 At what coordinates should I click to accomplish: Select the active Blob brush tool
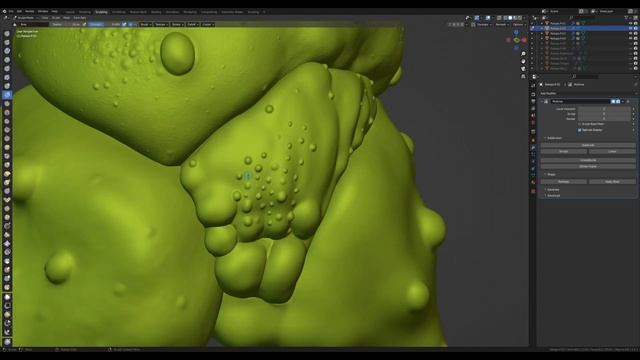tap(7, 95)
